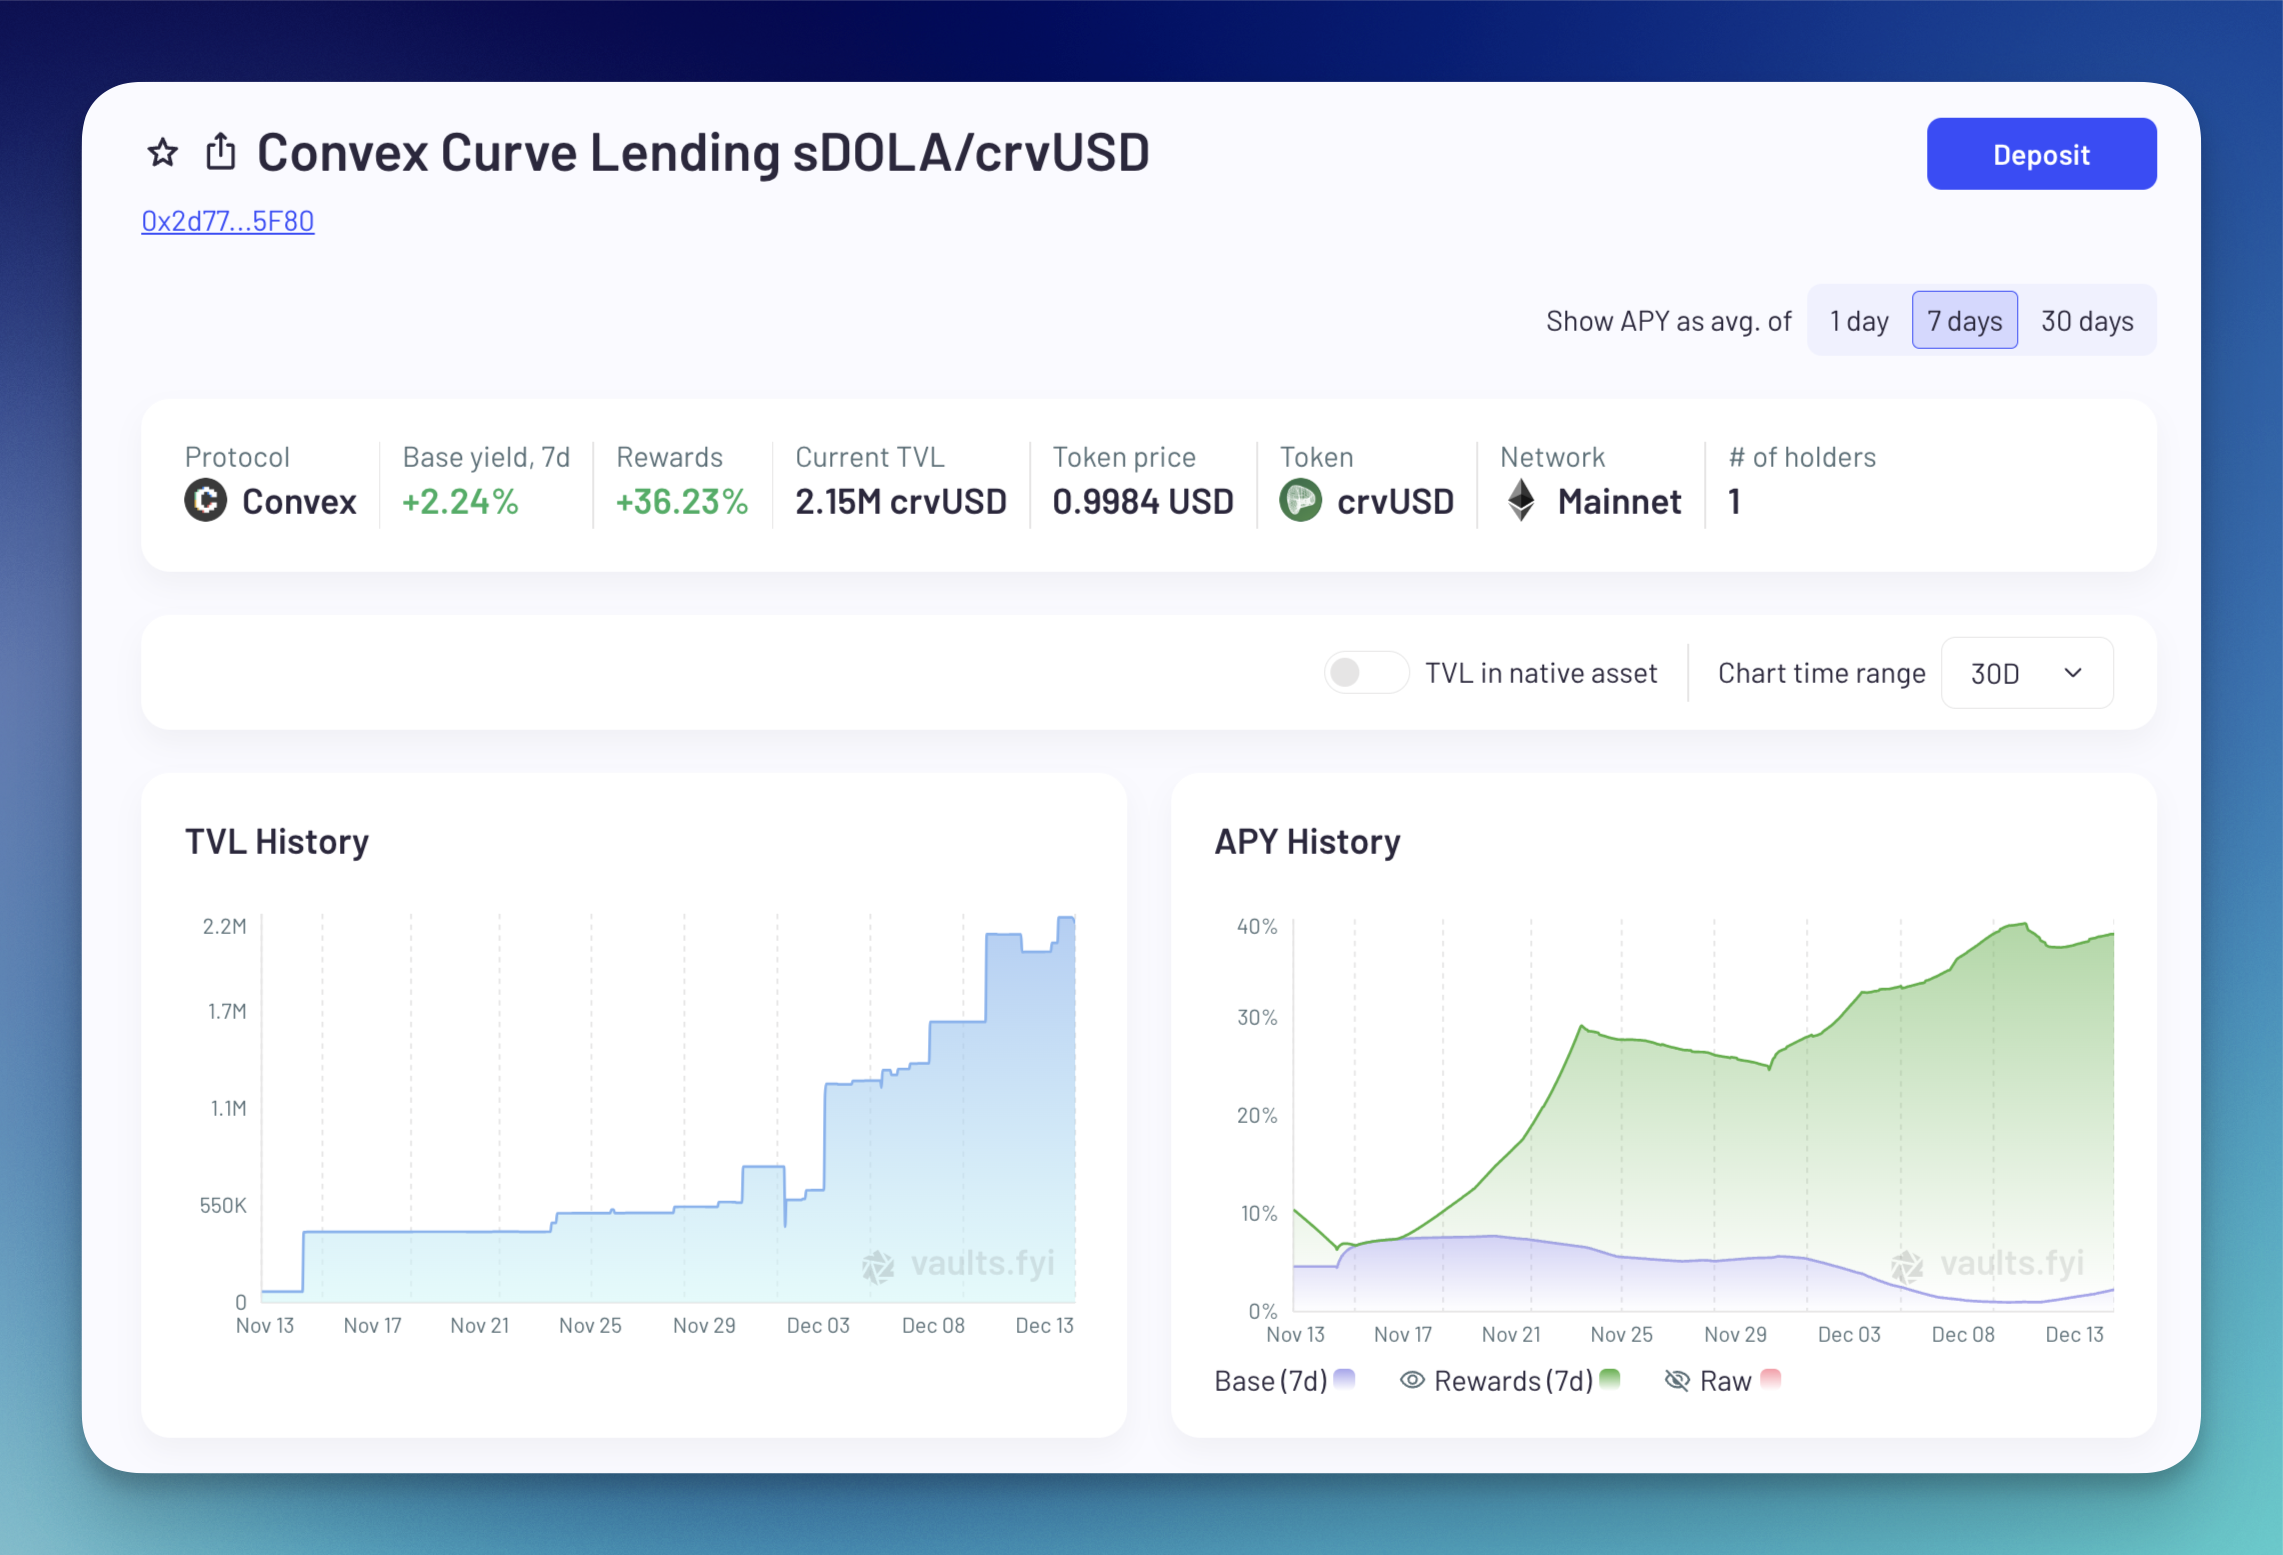Toggle Rewards (7d) eye visibility icon
Screen dimensions: 2283x1555
pos(1412,1380)
